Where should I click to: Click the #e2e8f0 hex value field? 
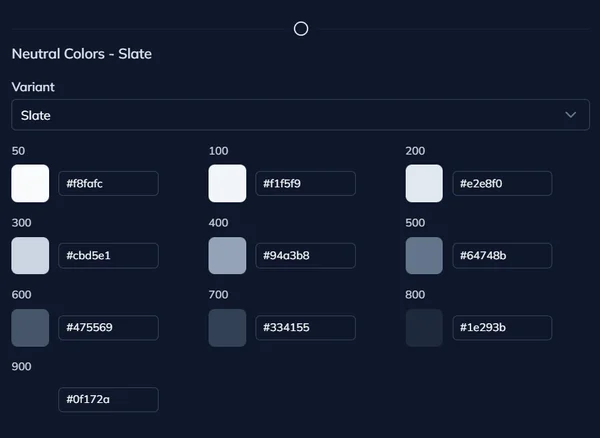(x=502, y=184)
